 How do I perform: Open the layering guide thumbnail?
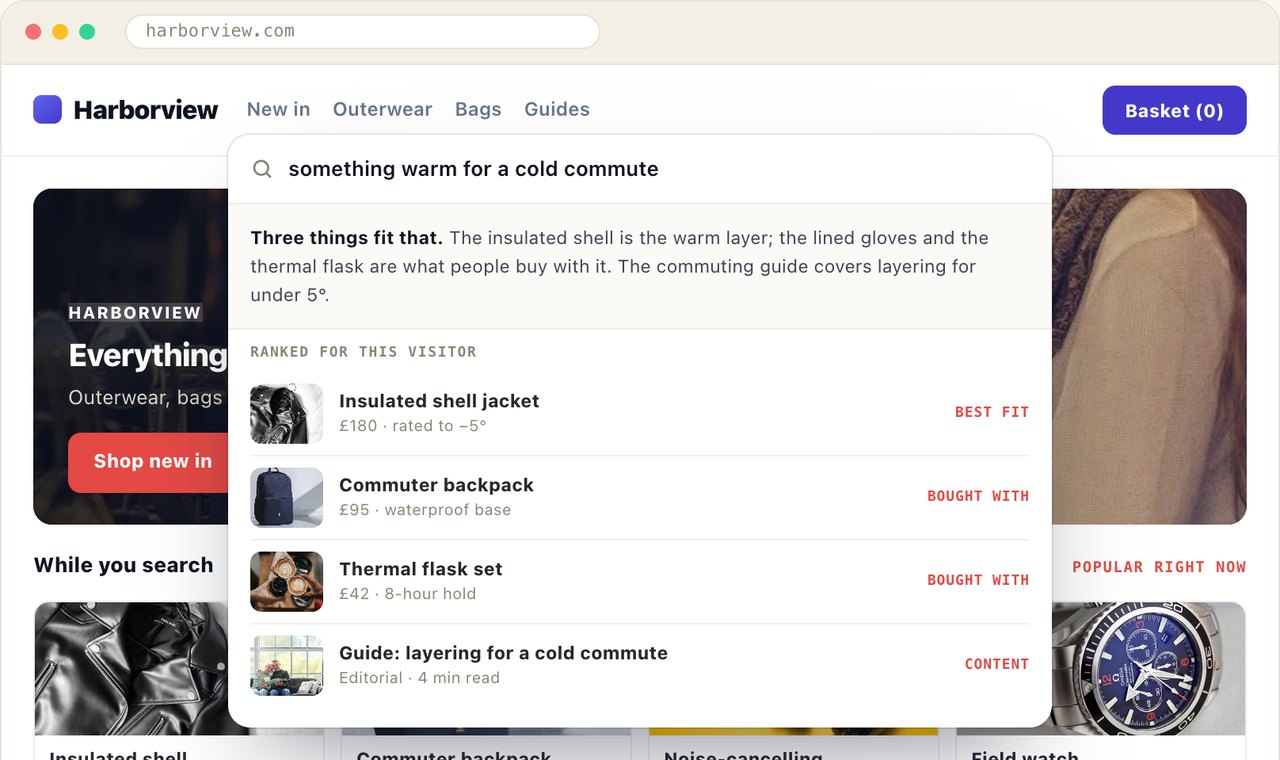click(x=286, y=665)
